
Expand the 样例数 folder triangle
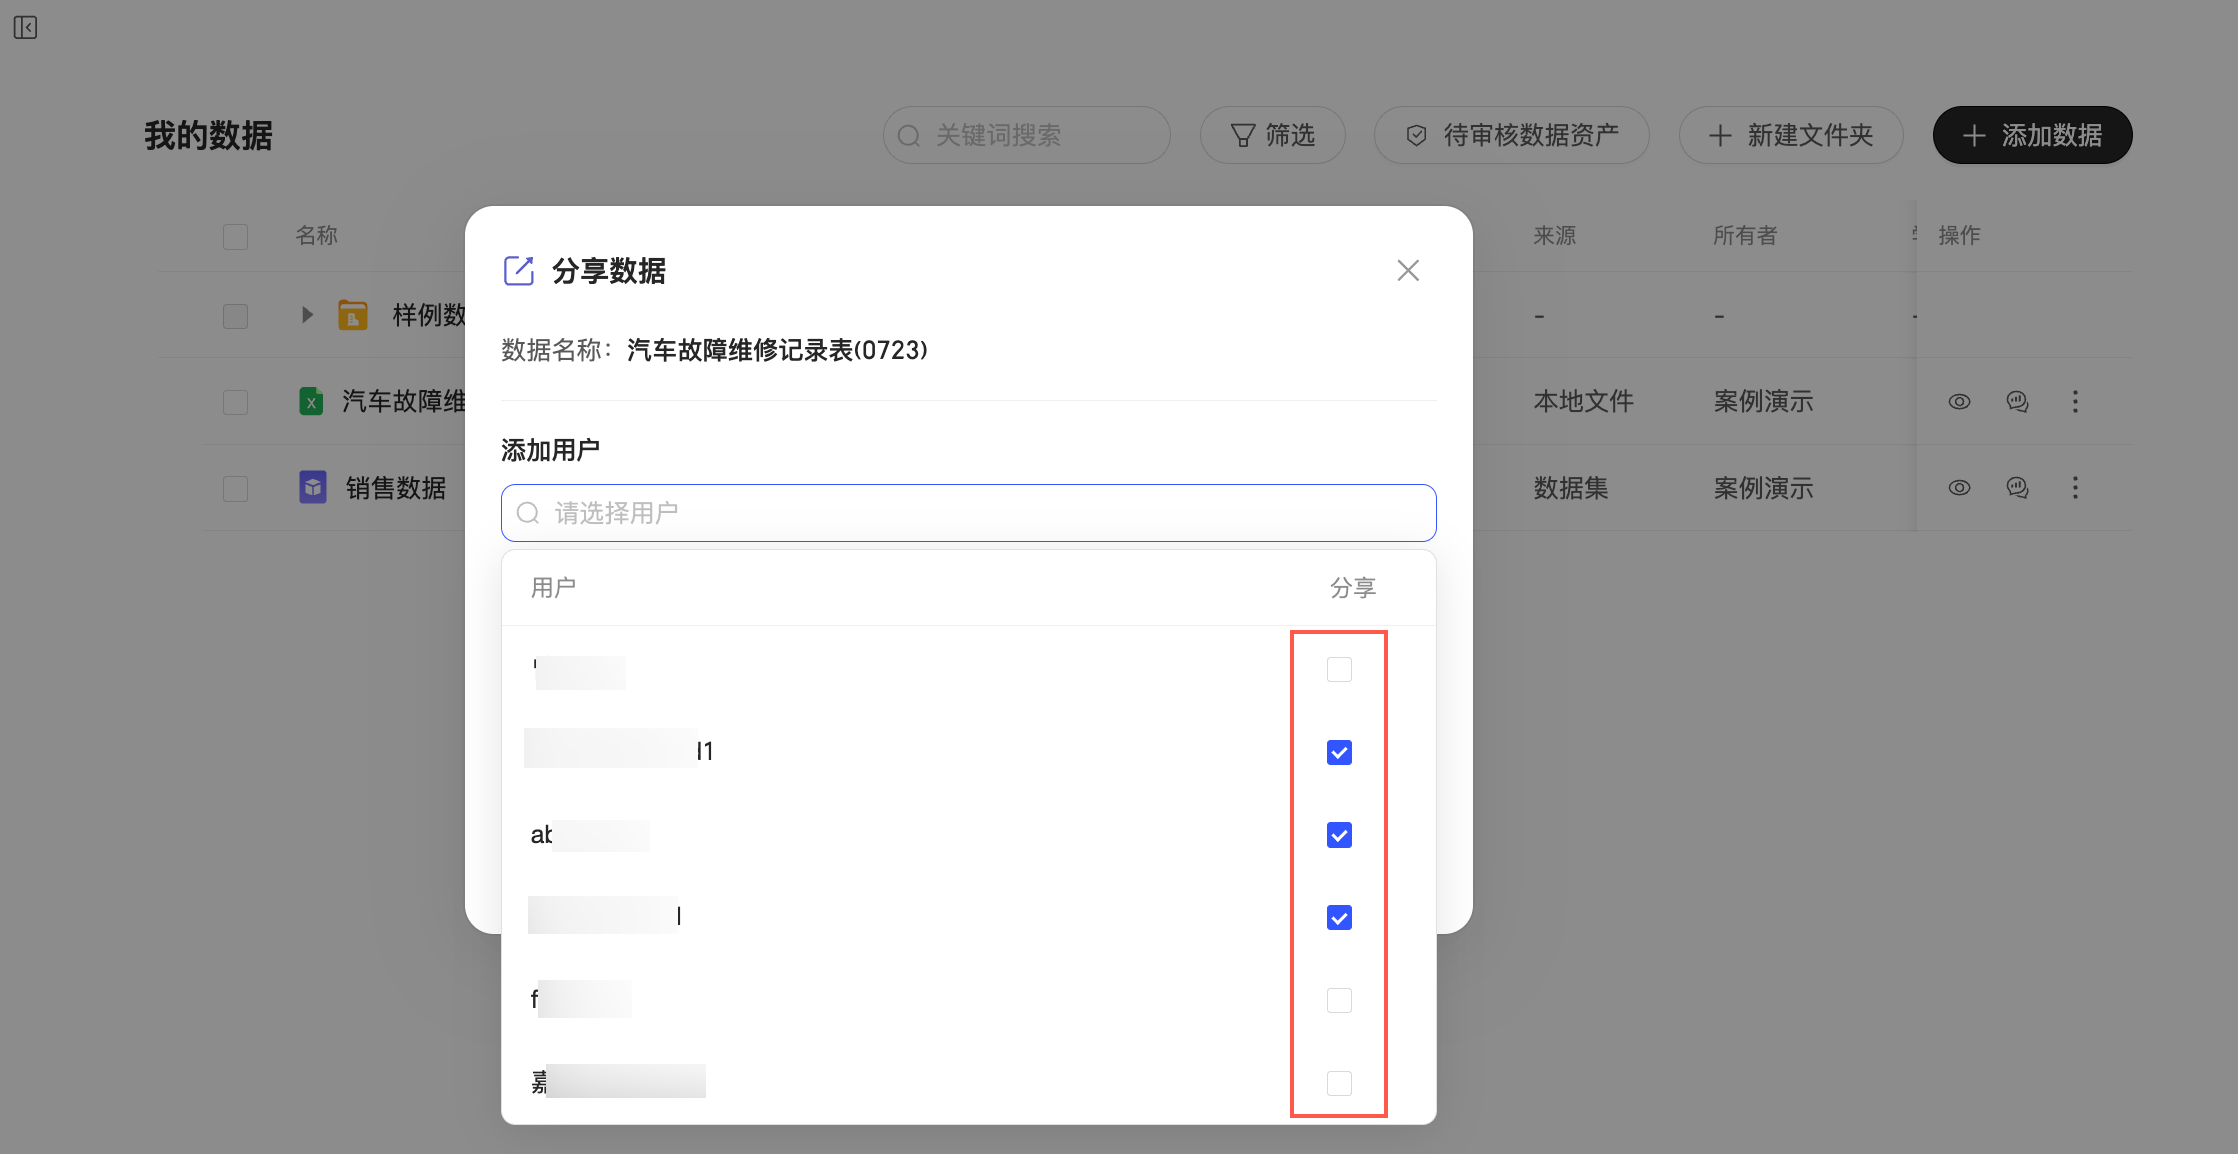[x=307, y=315]
